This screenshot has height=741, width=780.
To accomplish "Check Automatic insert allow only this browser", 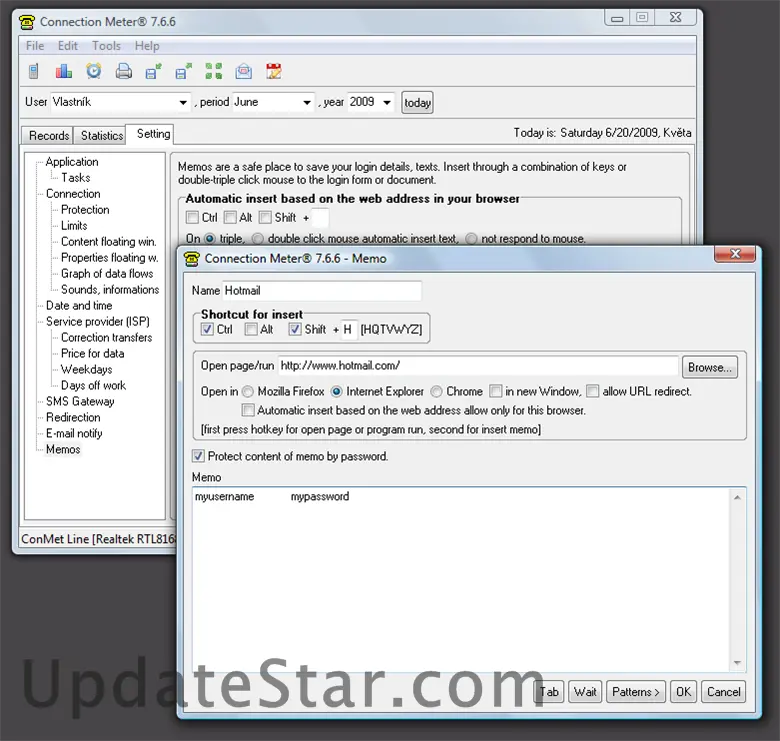I will pos(248,410).
